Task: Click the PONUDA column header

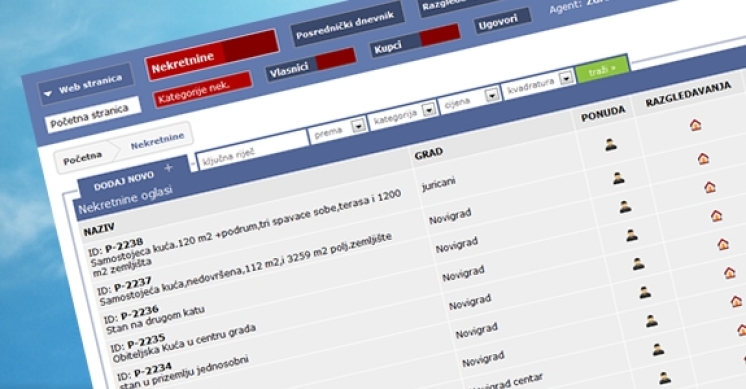Action: coord(603,115)
